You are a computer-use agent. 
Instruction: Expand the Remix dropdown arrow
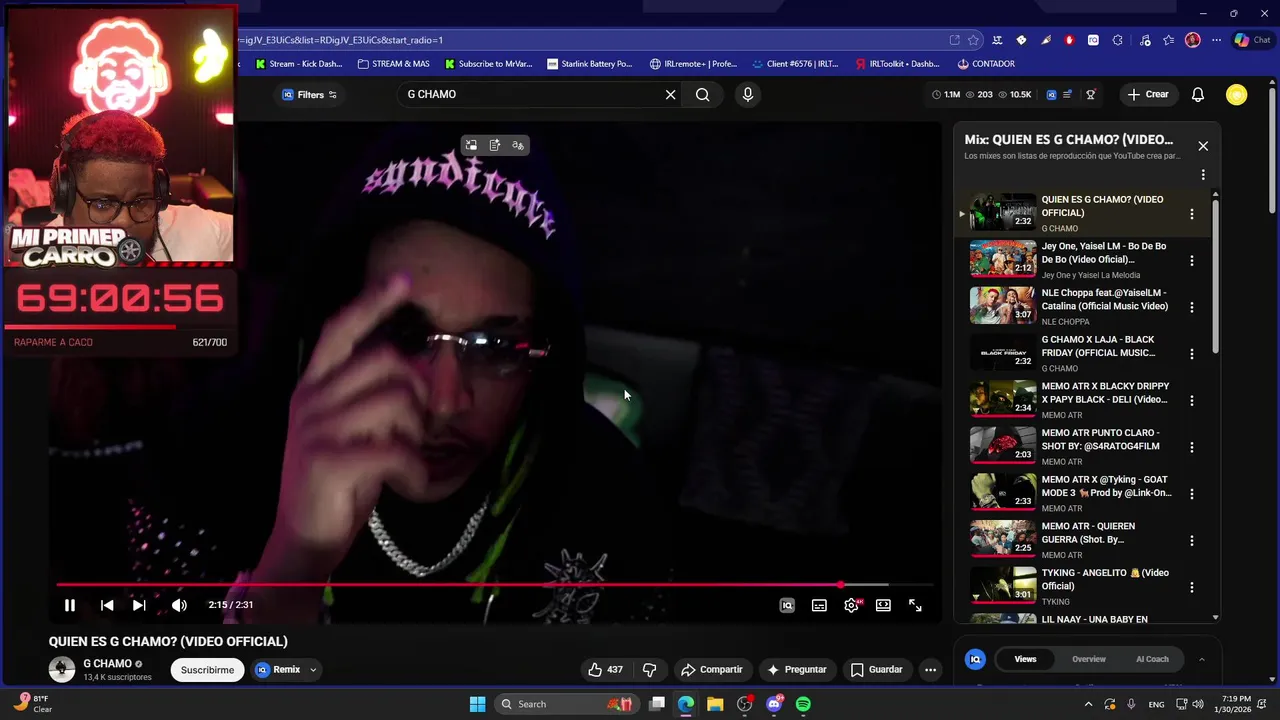(x=313, y=670)
